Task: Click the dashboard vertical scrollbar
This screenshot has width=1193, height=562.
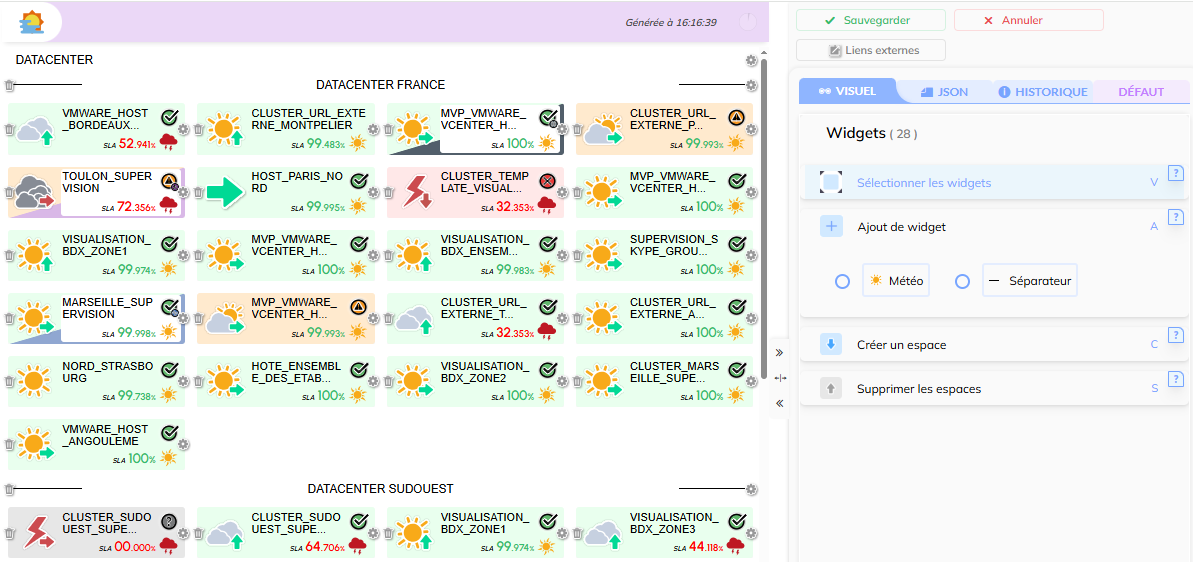Action: [x=764, y=200]
